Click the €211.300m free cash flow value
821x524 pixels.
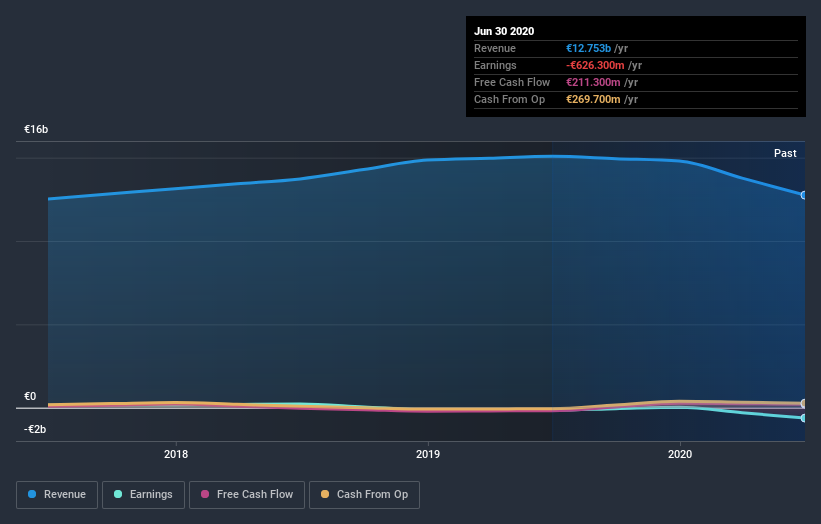coord(593,82)
